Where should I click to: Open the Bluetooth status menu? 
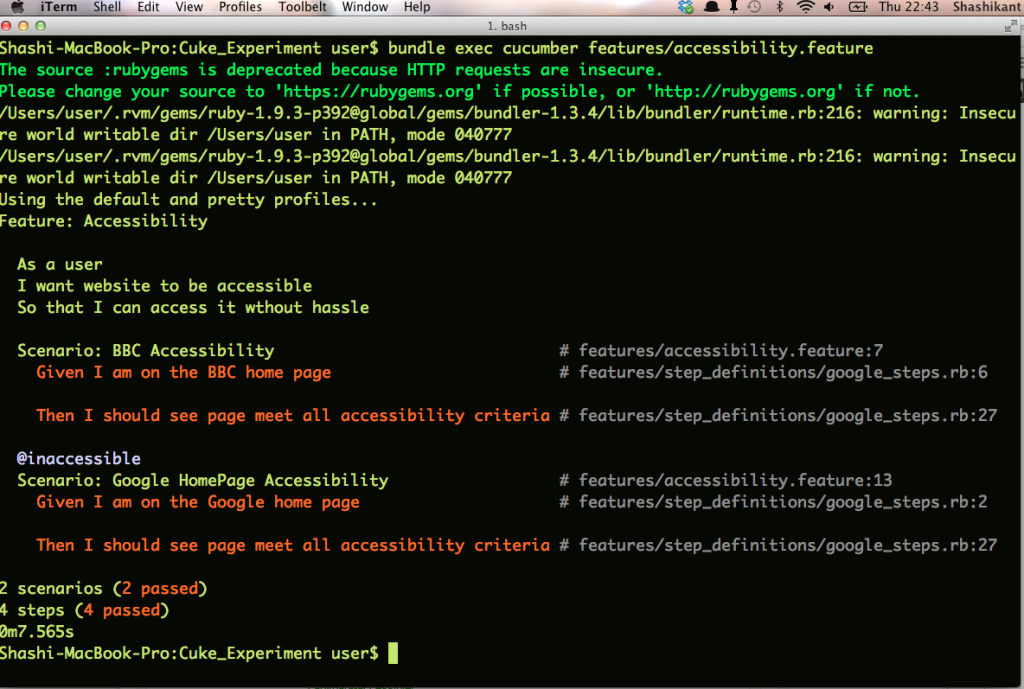click(x=779, y=7)
